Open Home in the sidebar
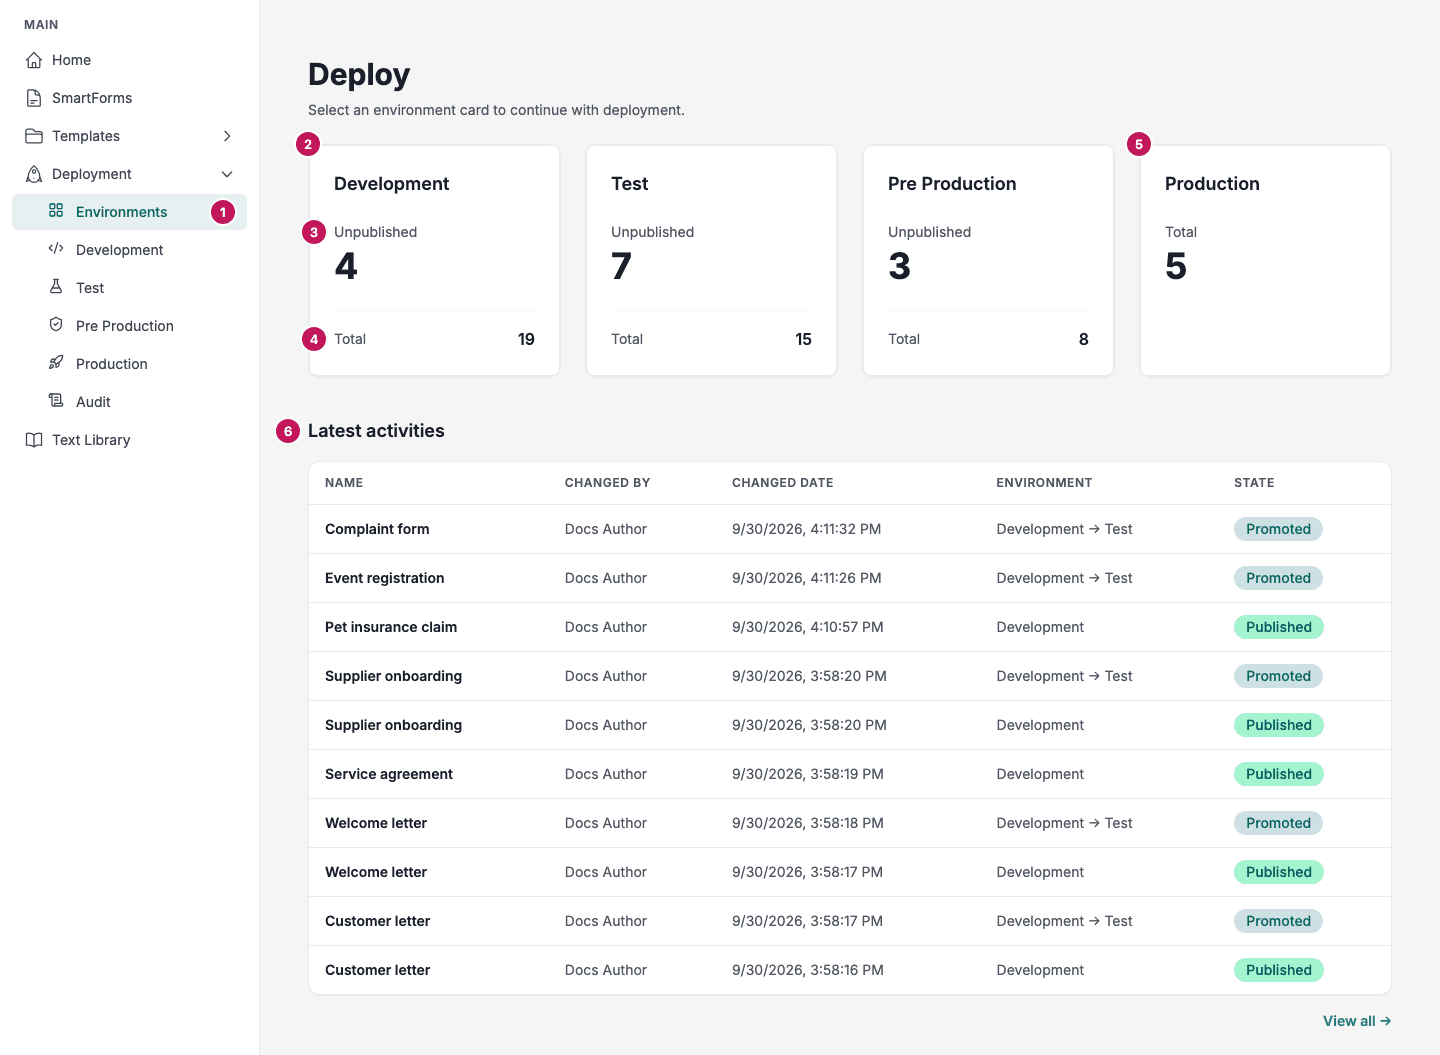 click(x=129, y=60)
